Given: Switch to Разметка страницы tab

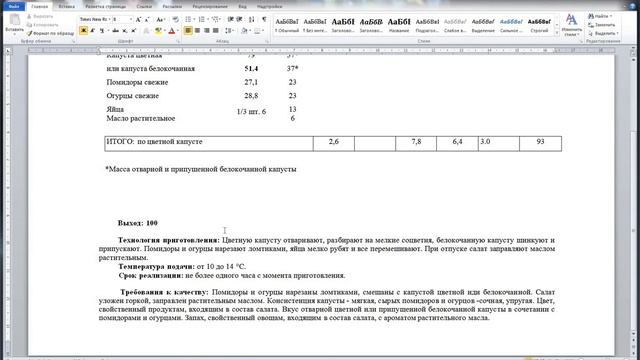Looking at the screenshot, I should [x=105, y=7].
